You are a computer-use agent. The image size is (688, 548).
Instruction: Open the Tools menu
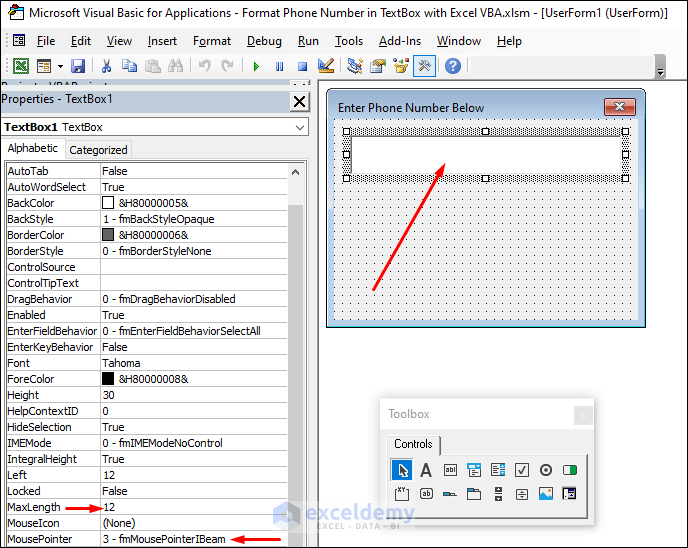[349, 41]
